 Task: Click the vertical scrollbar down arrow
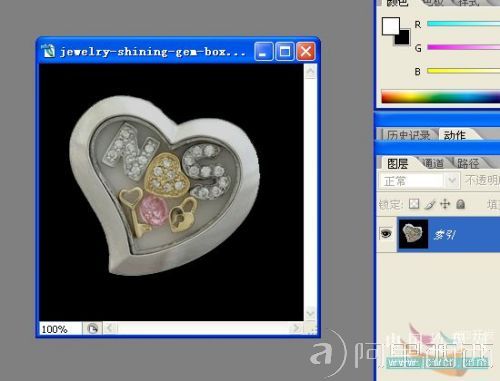point(310,313)
